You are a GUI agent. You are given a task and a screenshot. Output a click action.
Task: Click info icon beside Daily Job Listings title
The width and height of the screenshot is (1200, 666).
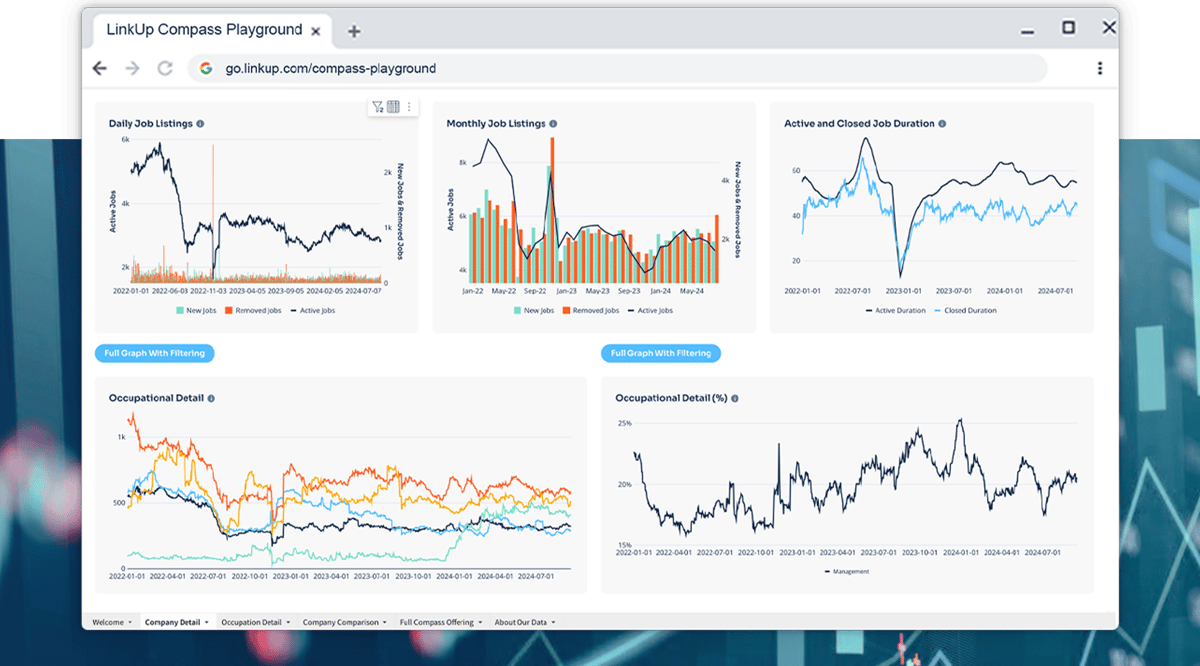pyautogui.click(x=200, y=124)
